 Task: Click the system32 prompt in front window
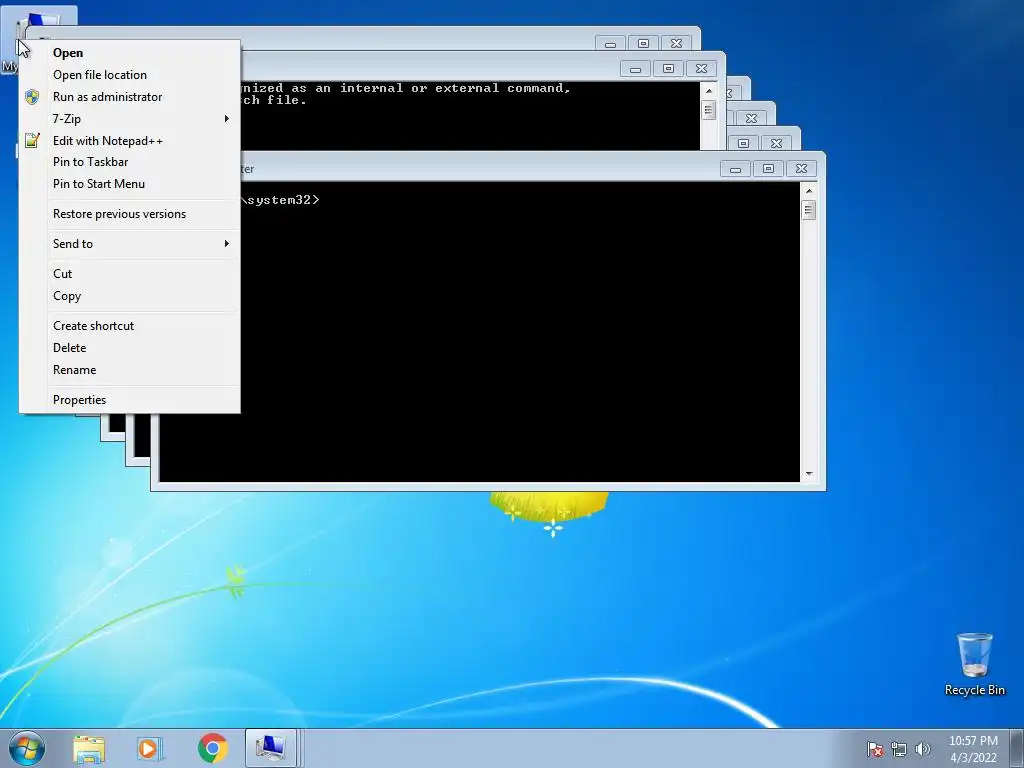coord(280,200)
